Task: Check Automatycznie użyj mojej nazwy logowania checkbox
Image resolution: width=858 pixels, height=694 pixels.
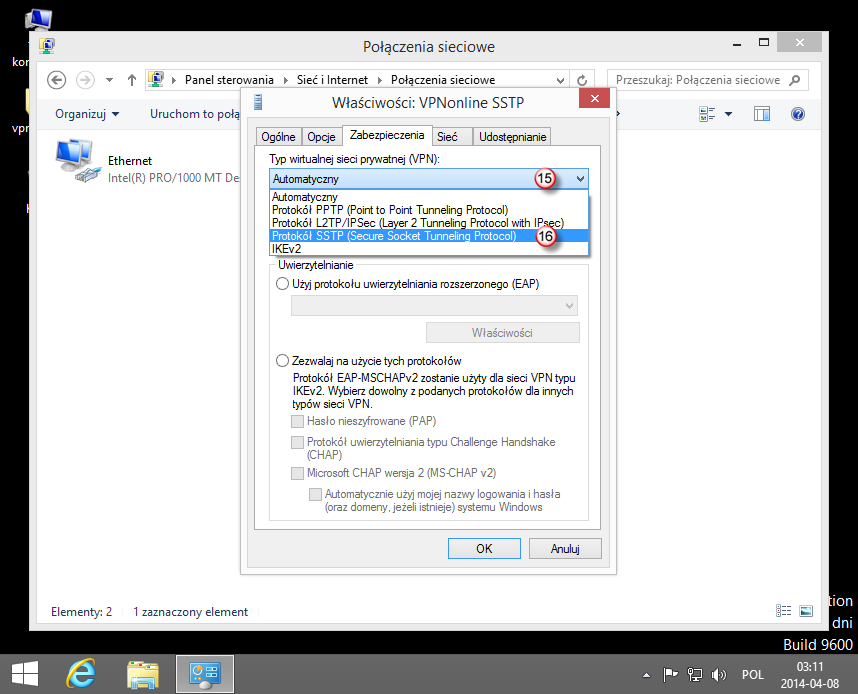Action: 315,495
